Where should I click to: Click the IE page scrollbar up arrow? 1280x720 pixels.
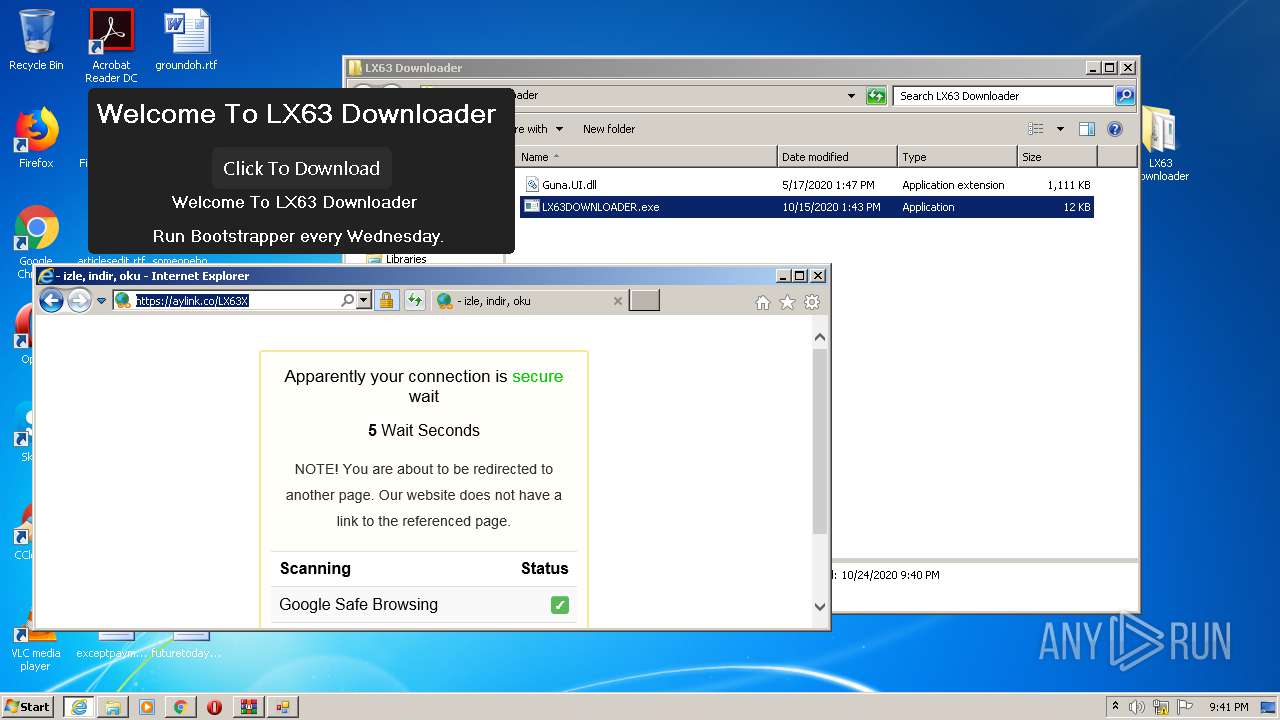pyautogui.click(x=820, y=337)
